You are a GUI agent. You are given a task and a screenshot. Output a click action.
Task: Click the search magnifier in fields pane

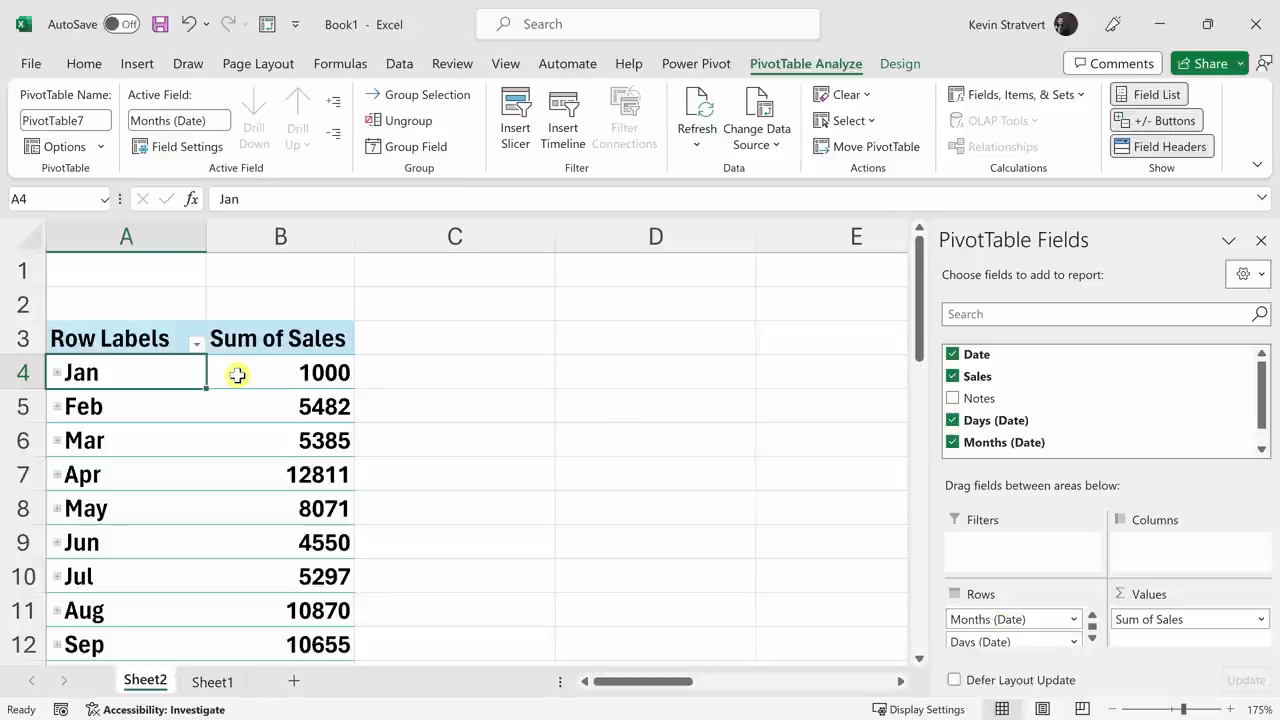tap(1259, 314)
